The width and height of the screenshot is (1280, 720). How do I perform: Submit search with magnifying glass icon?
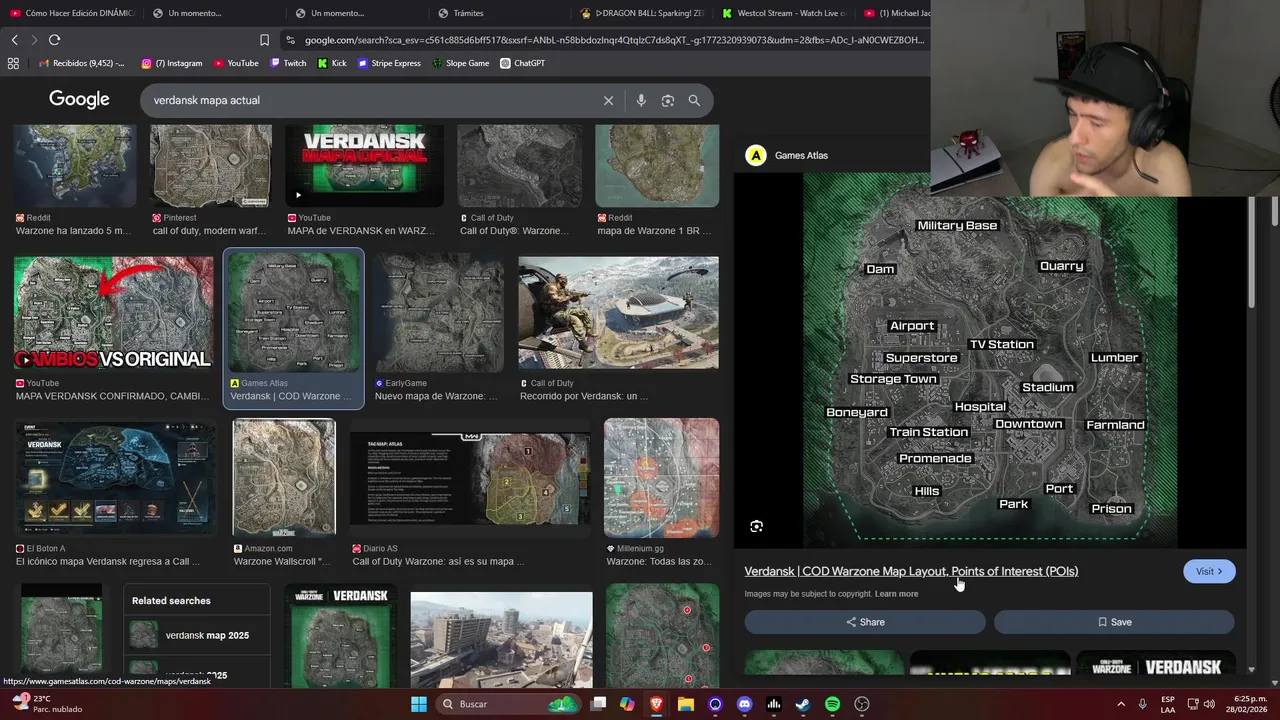click(694, 100)
